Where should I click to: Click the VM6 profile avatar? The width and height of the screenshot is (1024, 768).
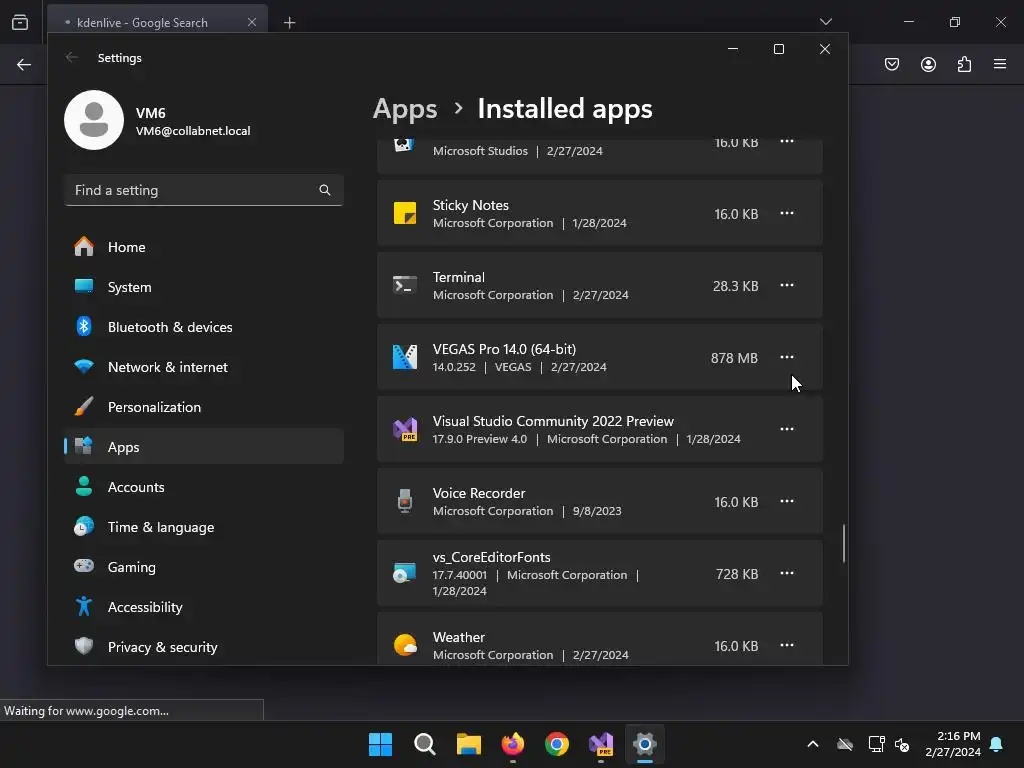point(94,120)
